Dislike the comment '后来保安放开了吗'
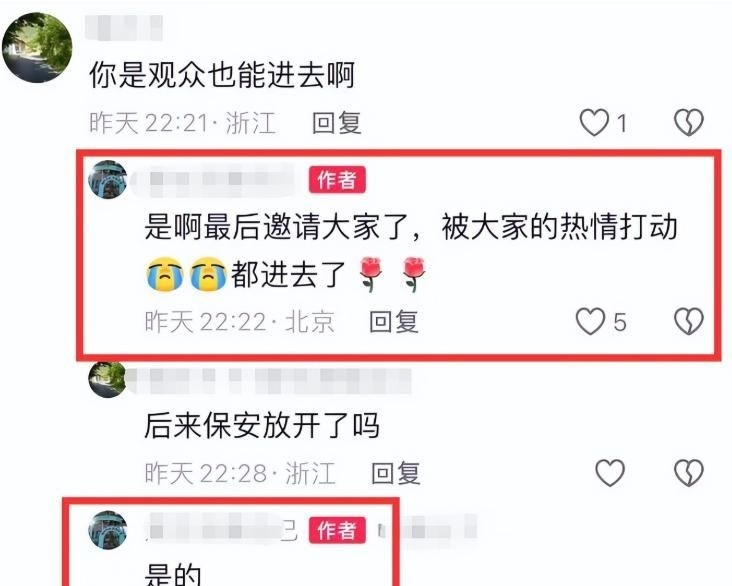Screen dimensions: 732x586 (689, 473)
